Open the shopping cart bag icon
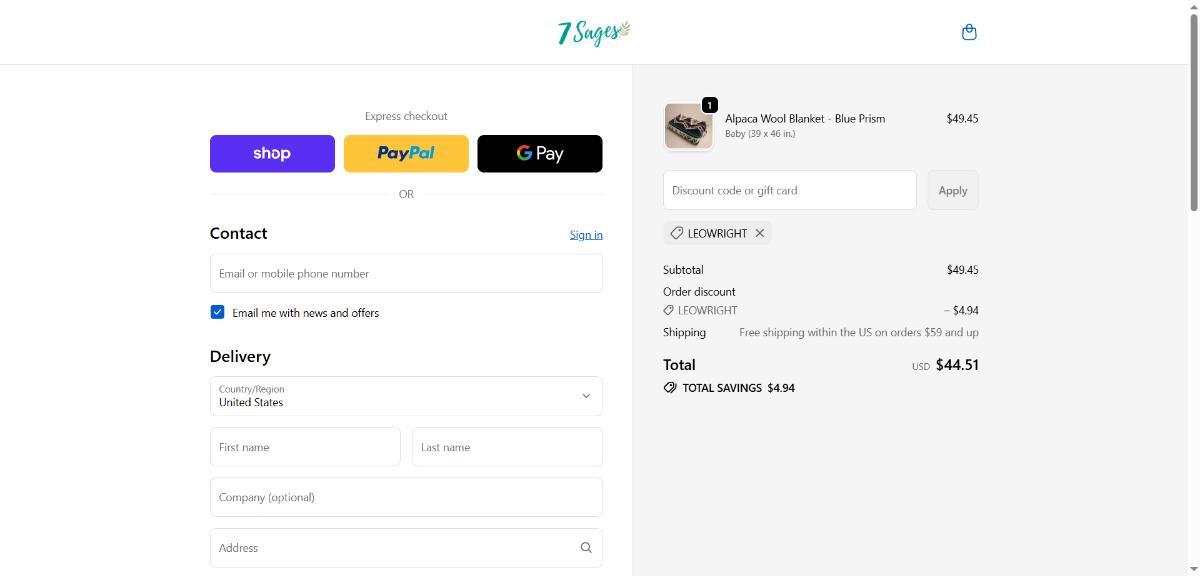1200x576 pixels. point(968,32)
